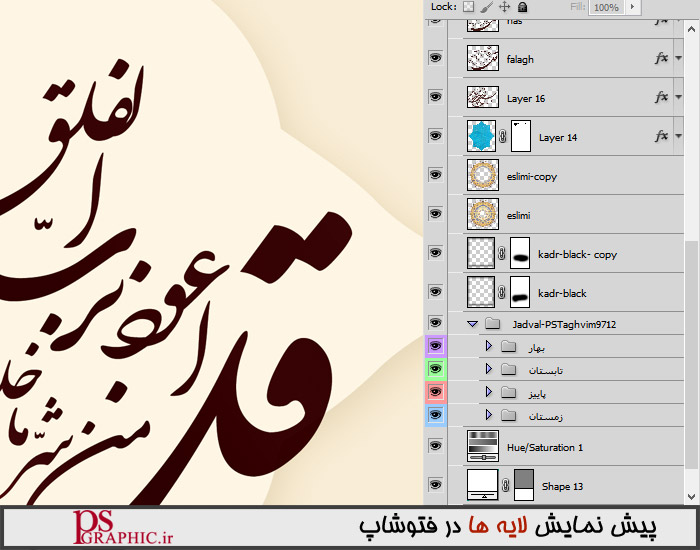Click the lock all padlock icon
The image size is (700, 550).
[x=522, y=7]
